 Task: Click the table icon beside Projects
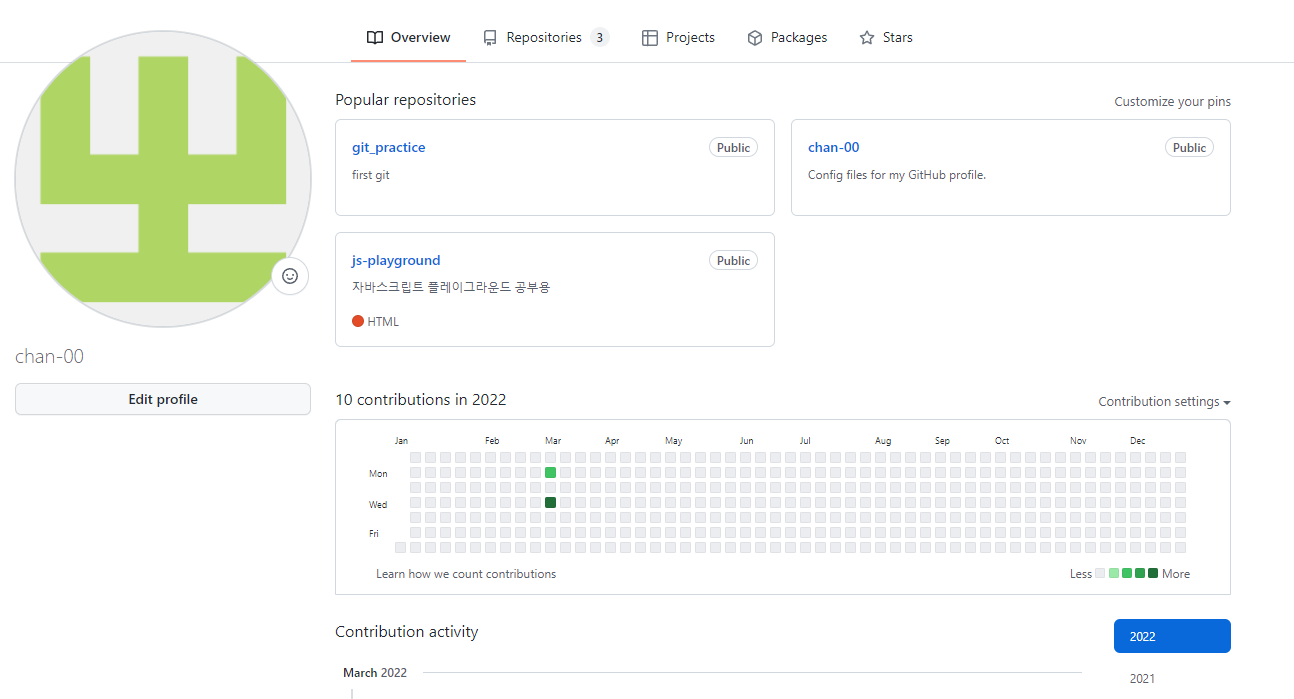650,38
